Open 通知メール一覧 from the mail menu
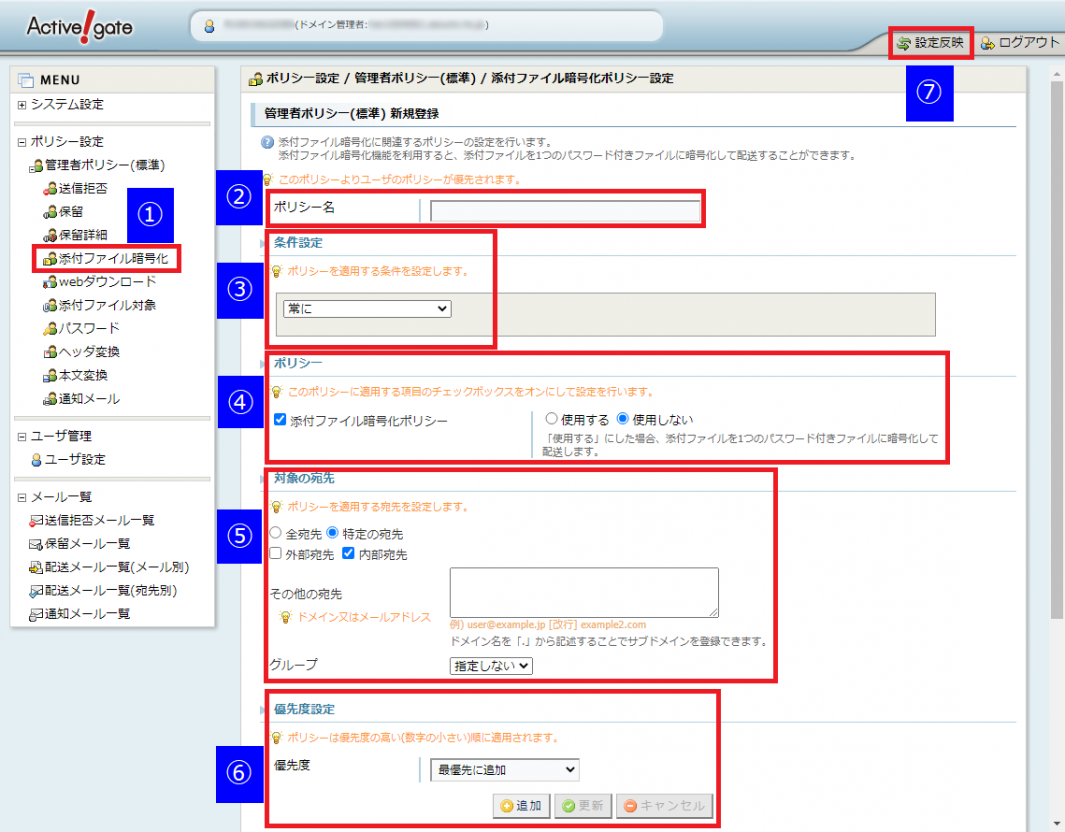This screenshot has height=832, width=1065. [86, 614]
